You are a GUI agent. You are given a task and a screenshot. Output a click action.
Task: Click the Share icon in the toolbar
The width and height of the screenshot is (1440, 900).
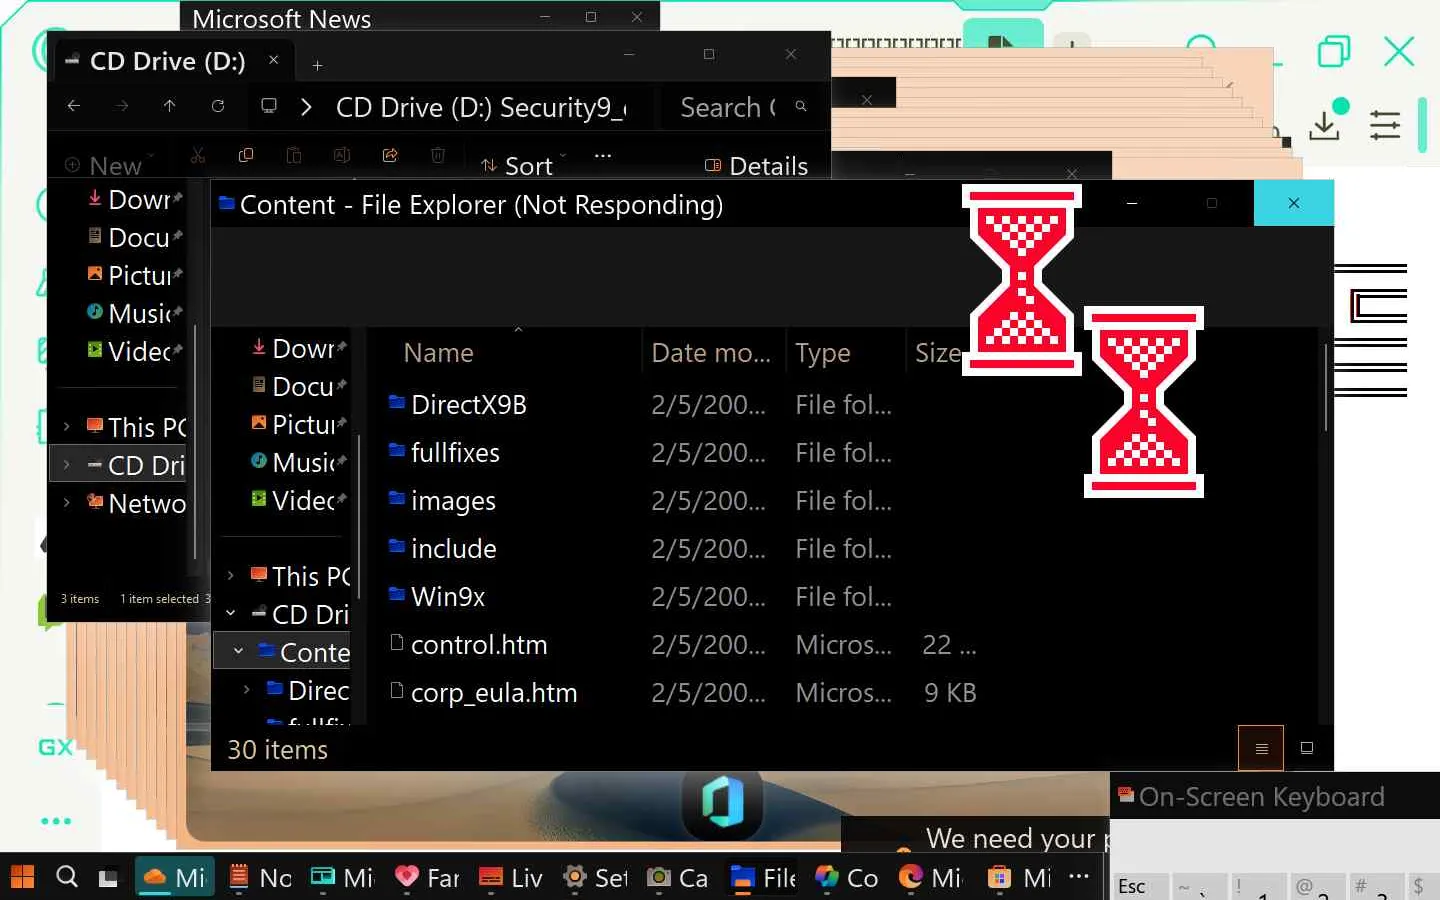pos(390,156)
